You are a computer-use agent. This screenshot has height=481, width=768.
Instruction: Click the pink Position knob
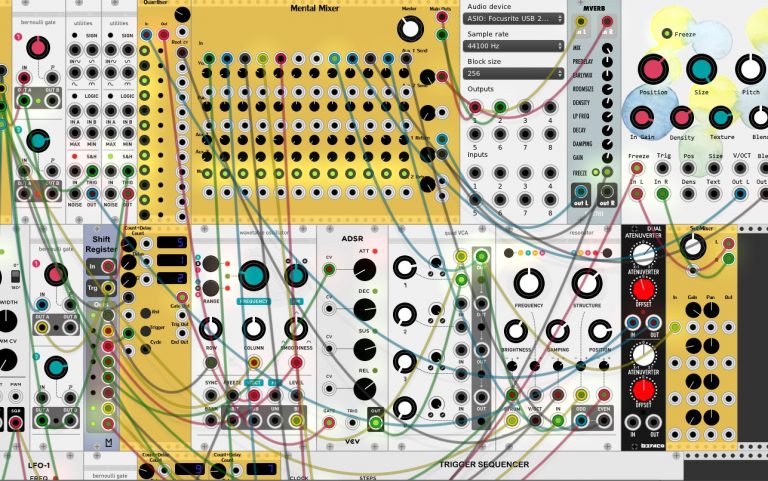(653, 69)
